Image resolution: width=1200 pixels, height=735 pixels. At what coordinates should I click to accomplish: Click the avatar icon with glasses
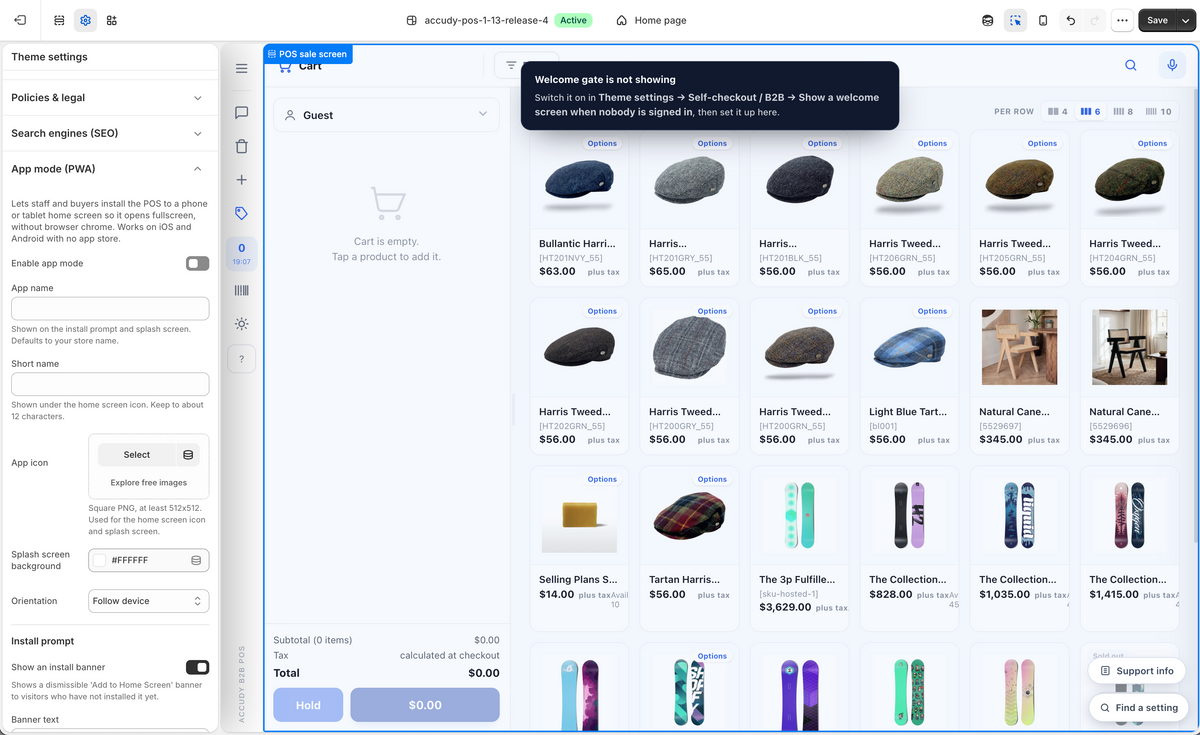(x=988, y=20)
